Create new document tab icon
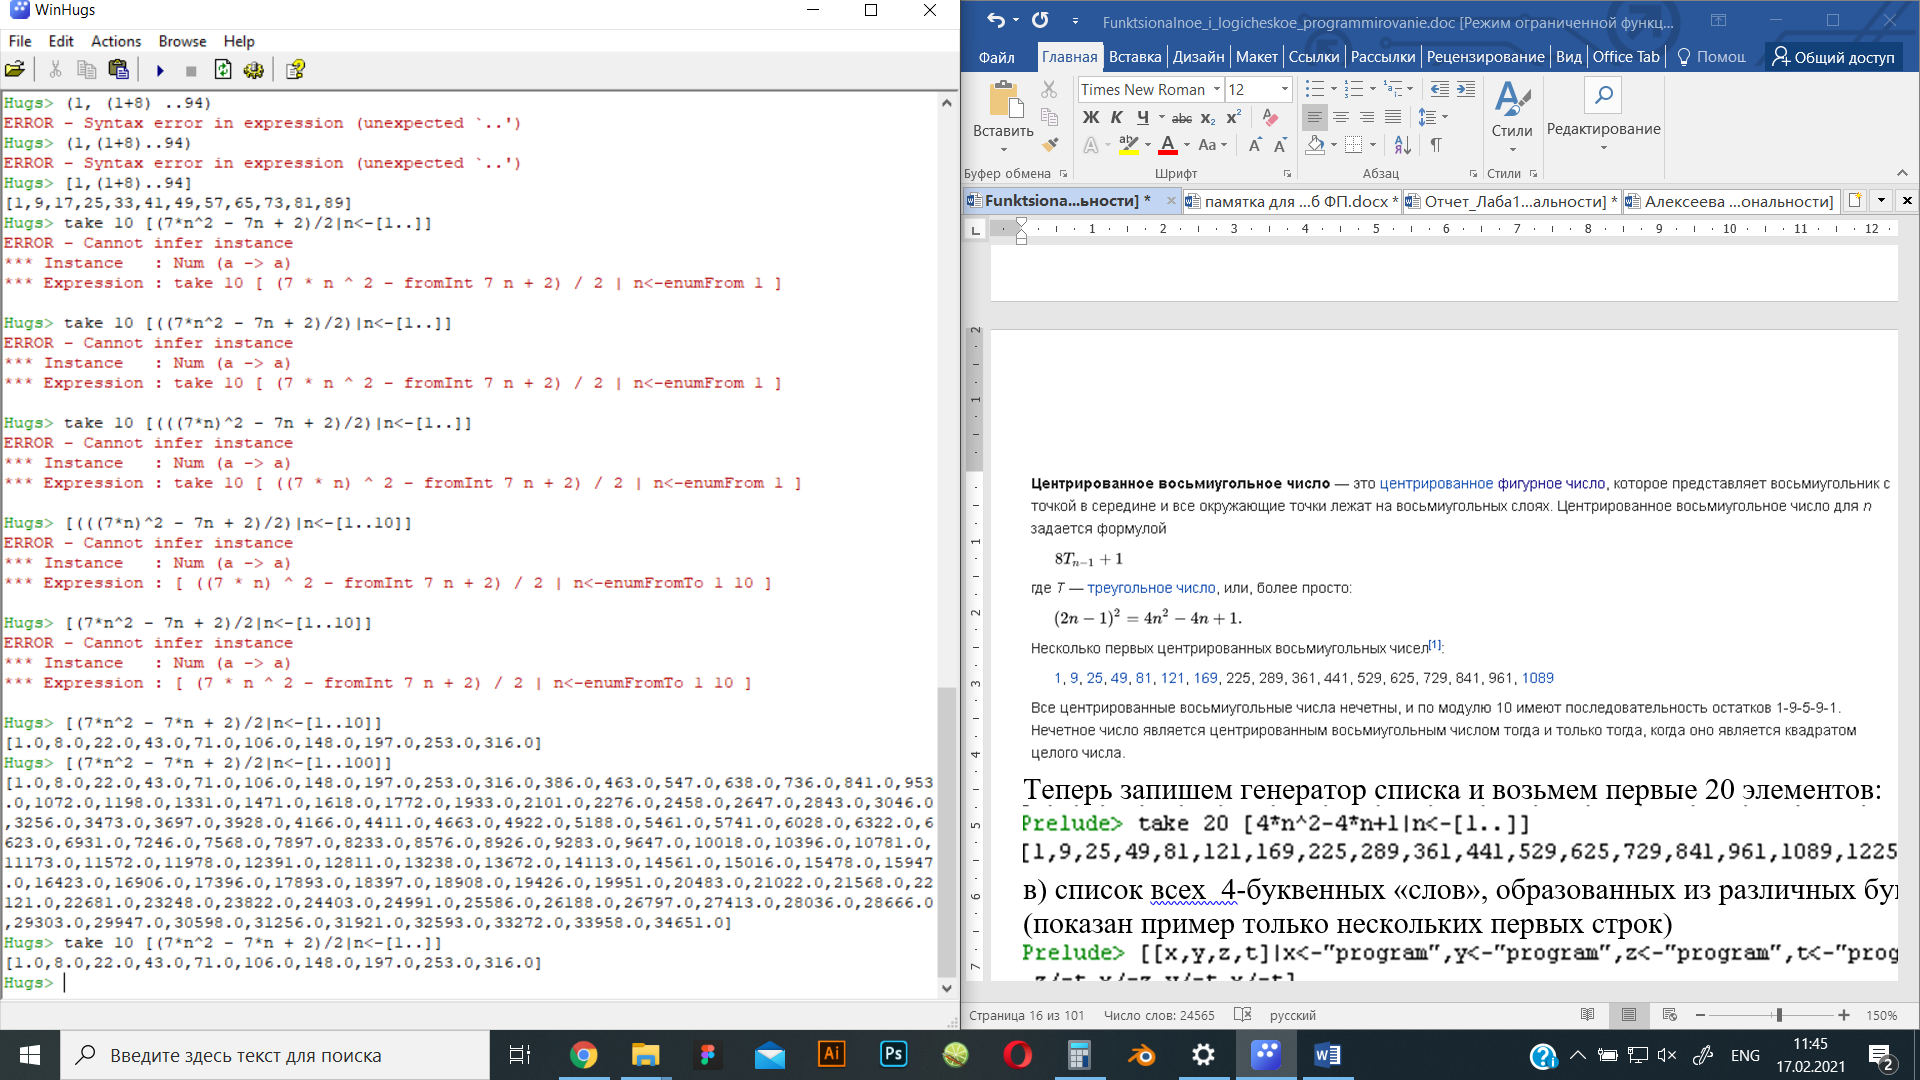 [x=1854, y=200]
